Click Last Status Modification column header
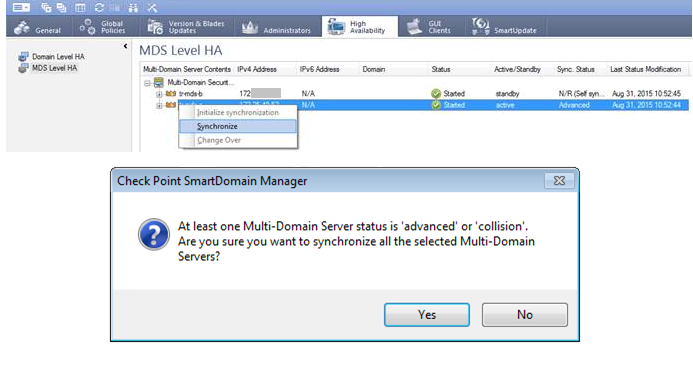 pyautogui.click(x=648, y=69)
